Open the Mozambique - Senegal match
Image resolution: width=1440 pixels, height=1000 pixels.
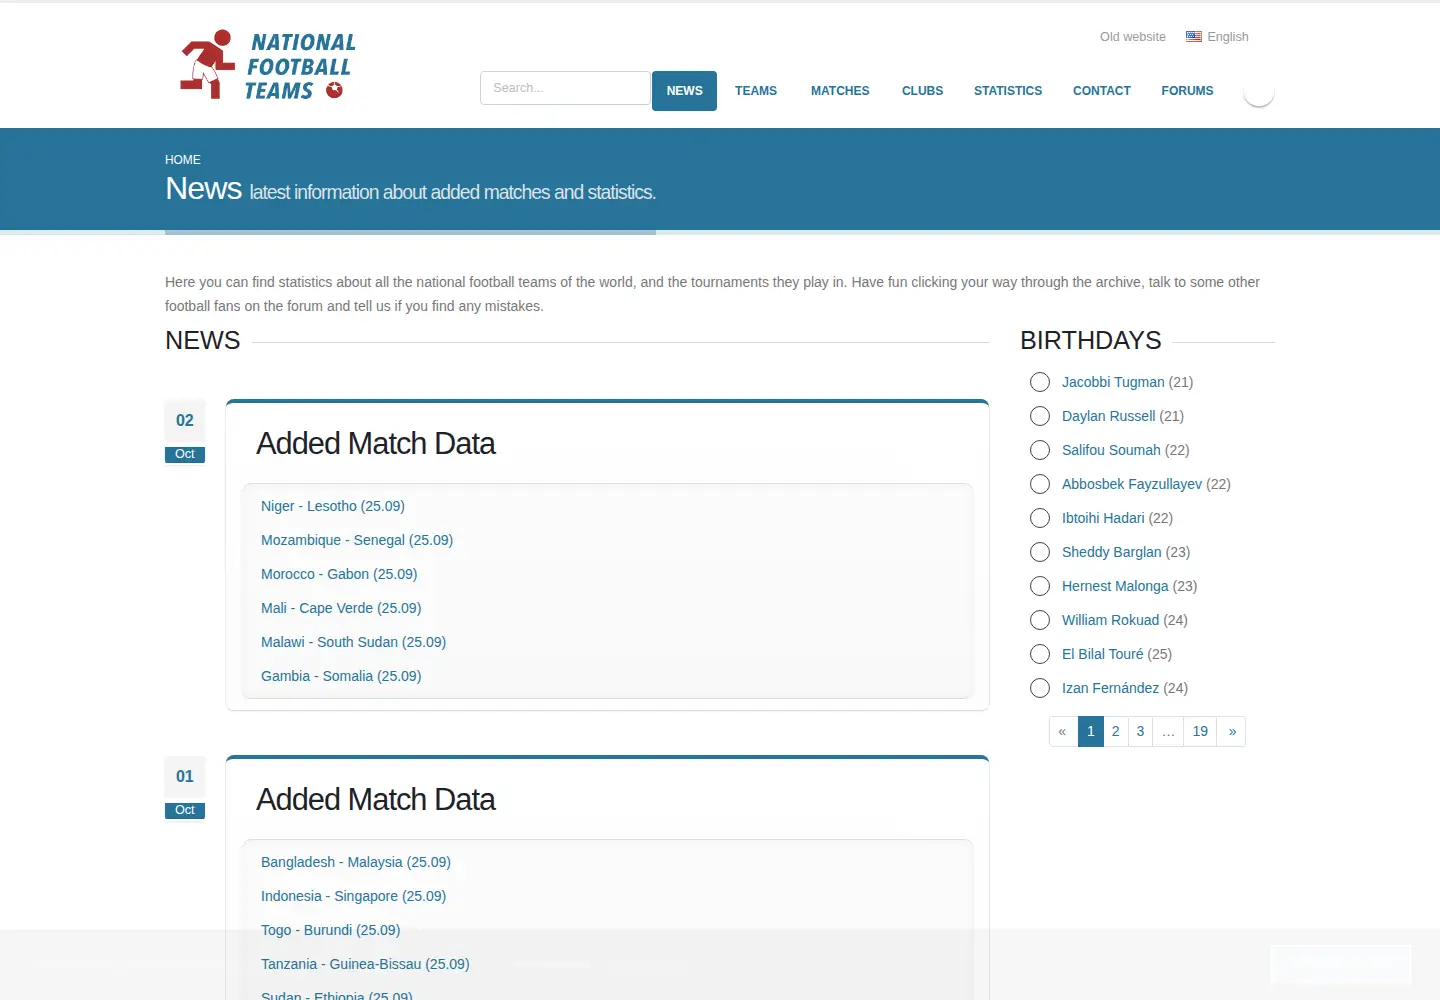[357, 540]
